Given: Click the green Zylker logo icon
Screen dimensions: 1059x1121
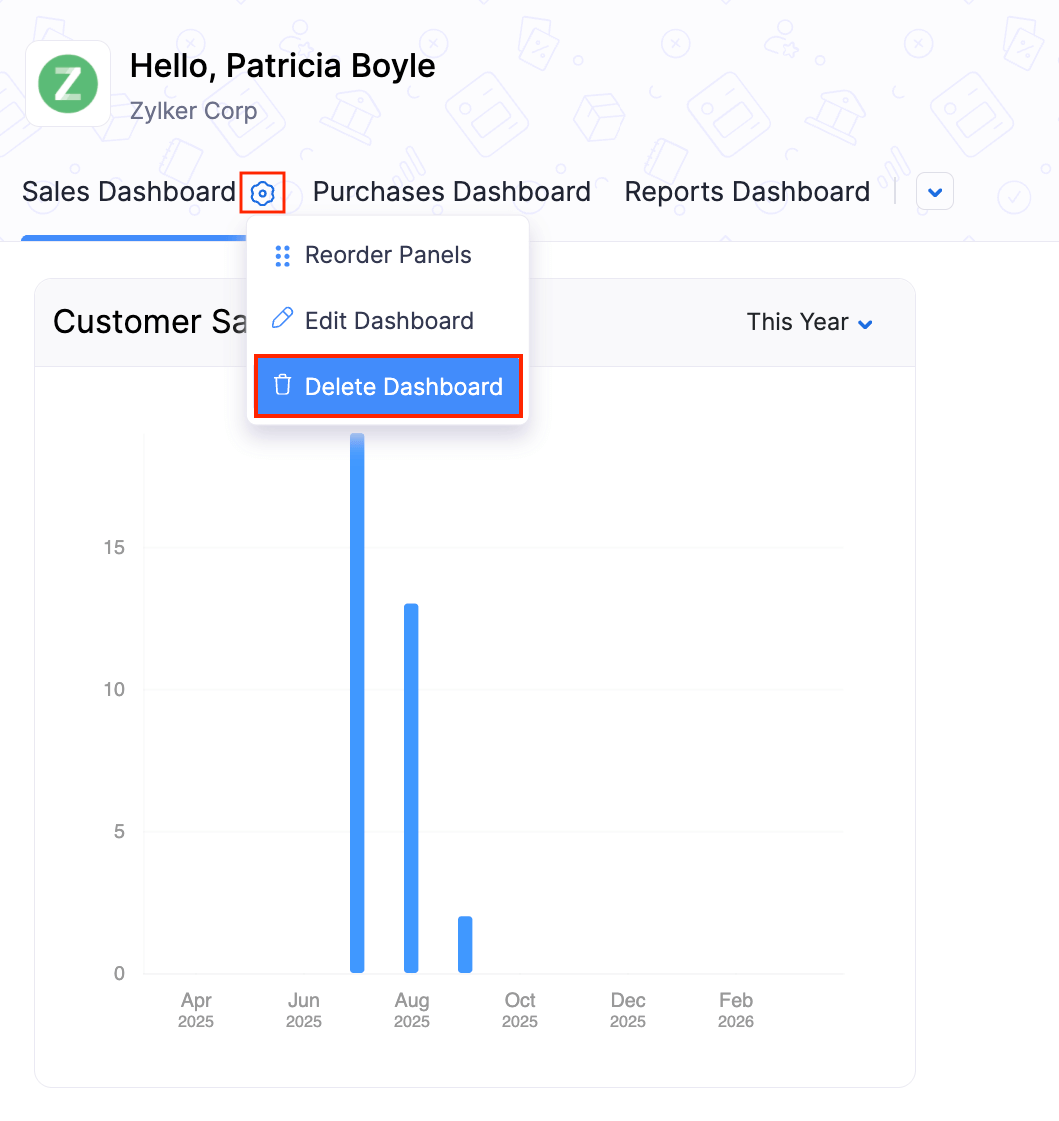Looking at the screenshot, I should click(67, 84).
